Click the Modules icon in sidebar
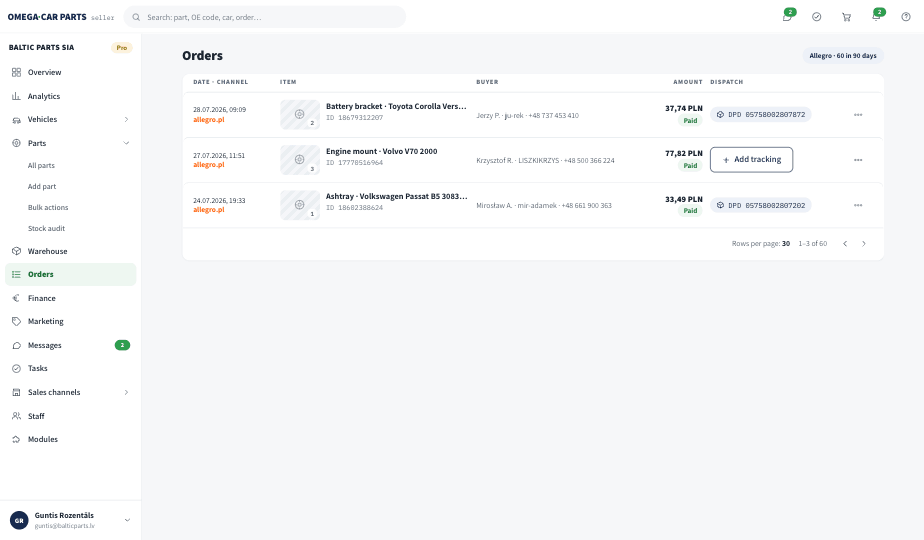 click(x=16, y=439)
